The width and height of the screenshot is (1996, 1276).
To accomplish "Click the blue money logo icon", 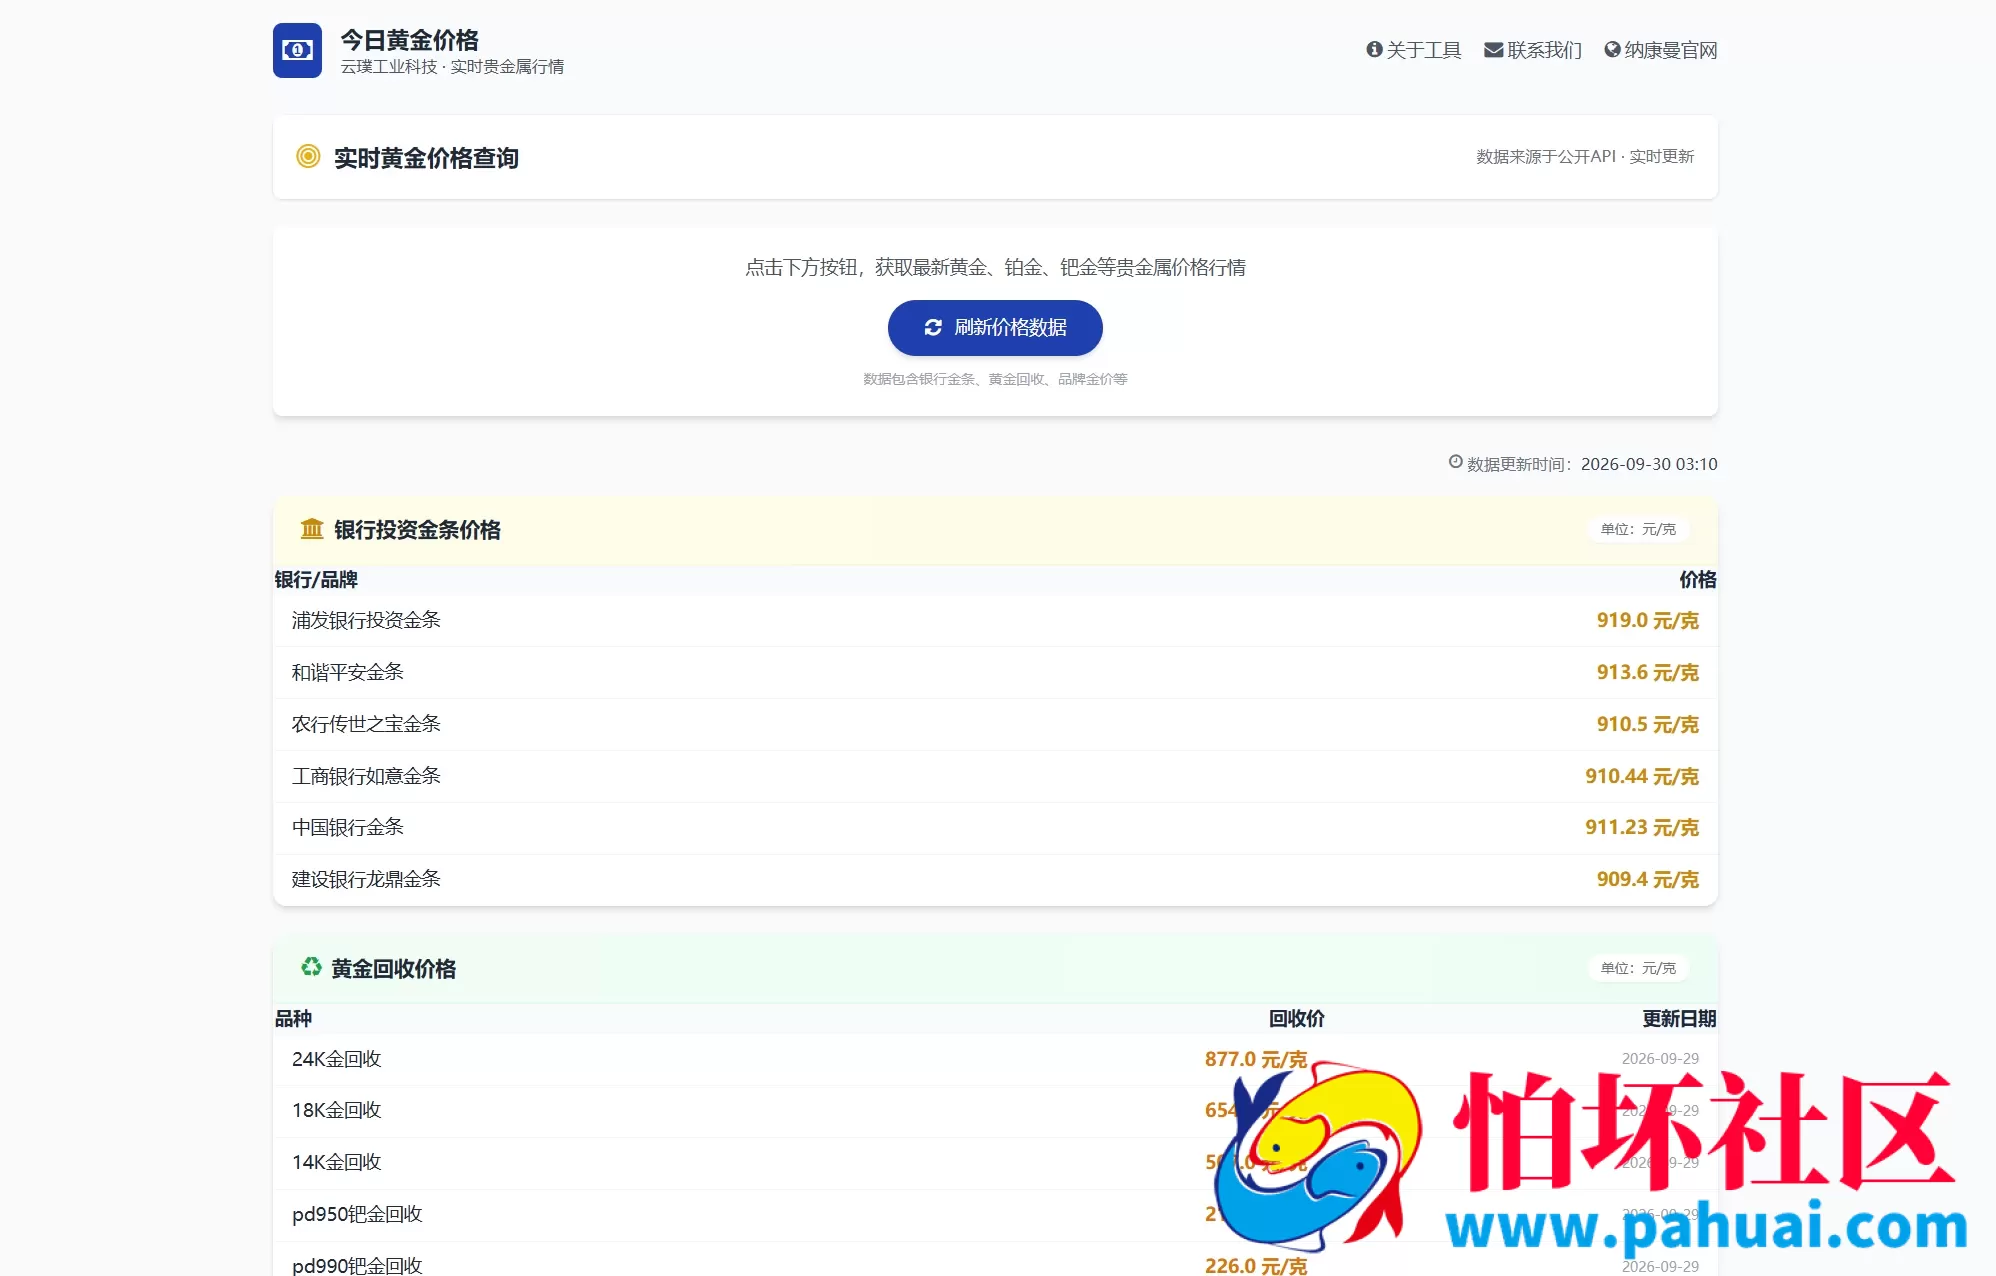I will pos(297,50).
